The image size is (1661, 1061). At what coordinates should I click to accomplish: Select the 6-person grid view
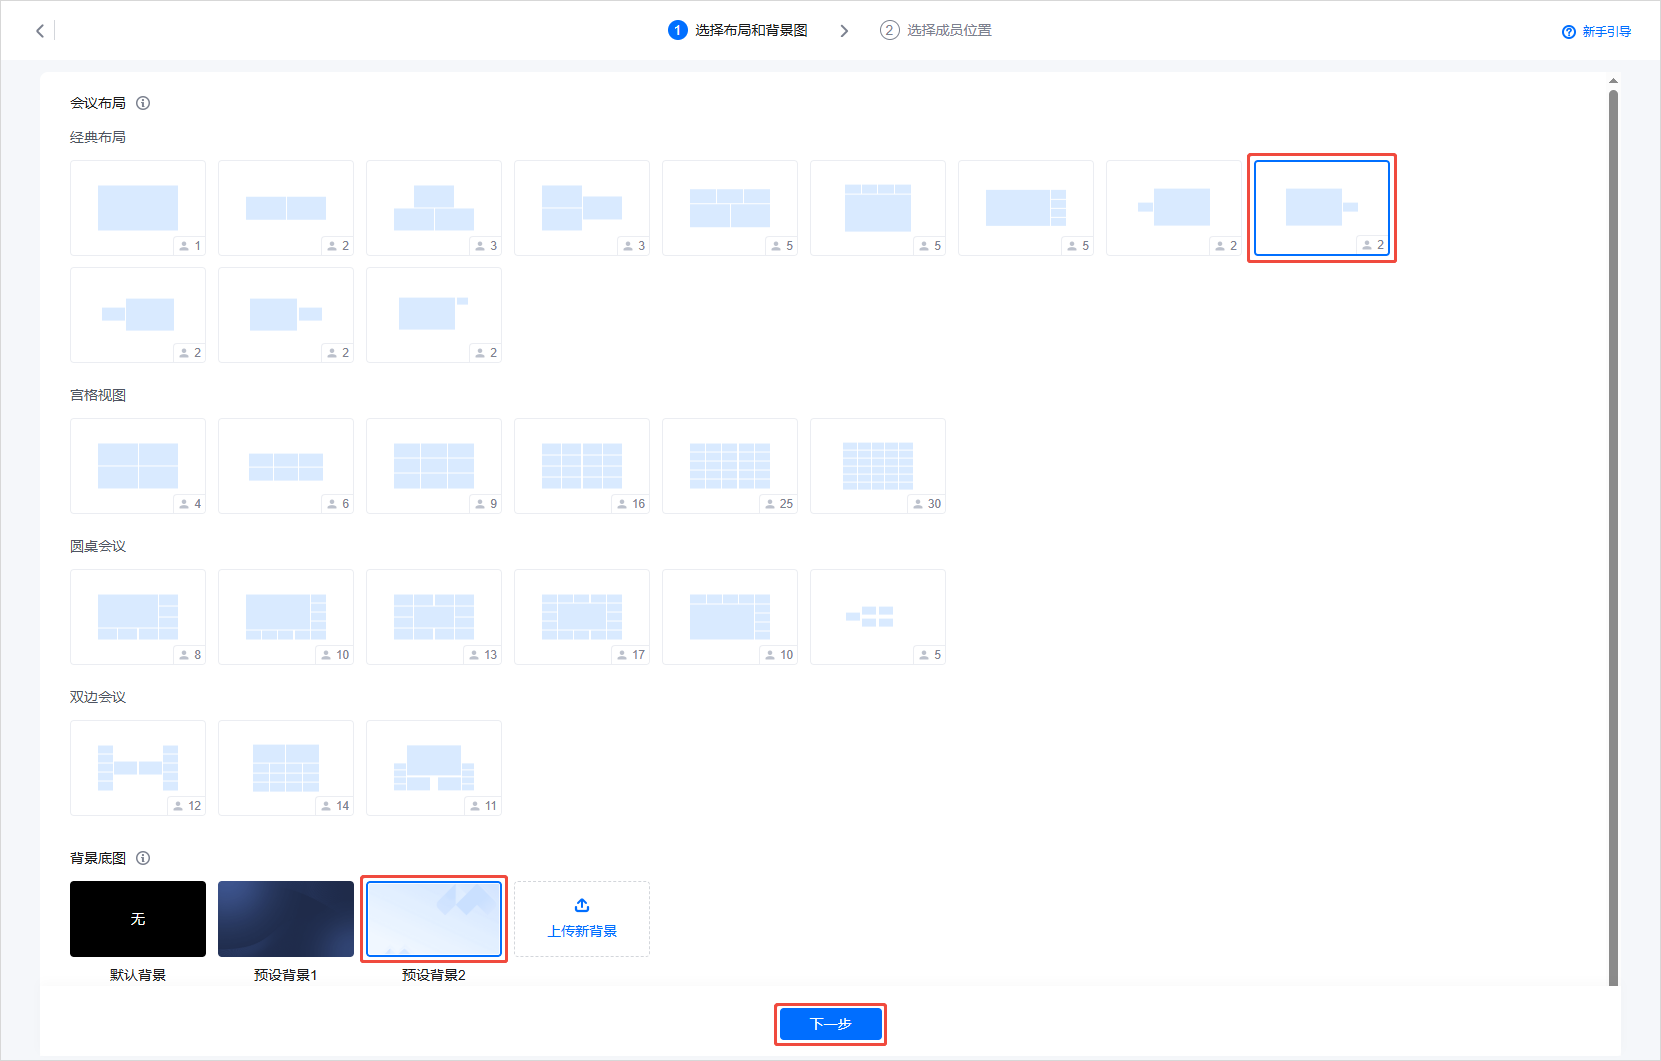(286, 466)
